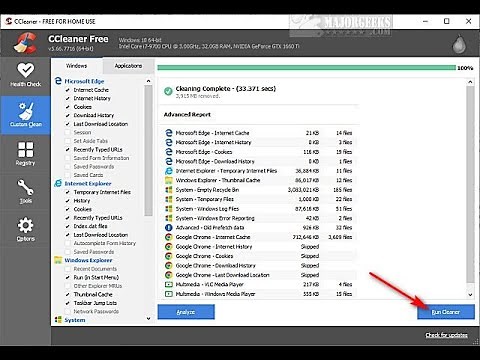The width and height of the screenshot is (480, 360).
Task: Open the Custom Clean section
Action: click(26, 115)
